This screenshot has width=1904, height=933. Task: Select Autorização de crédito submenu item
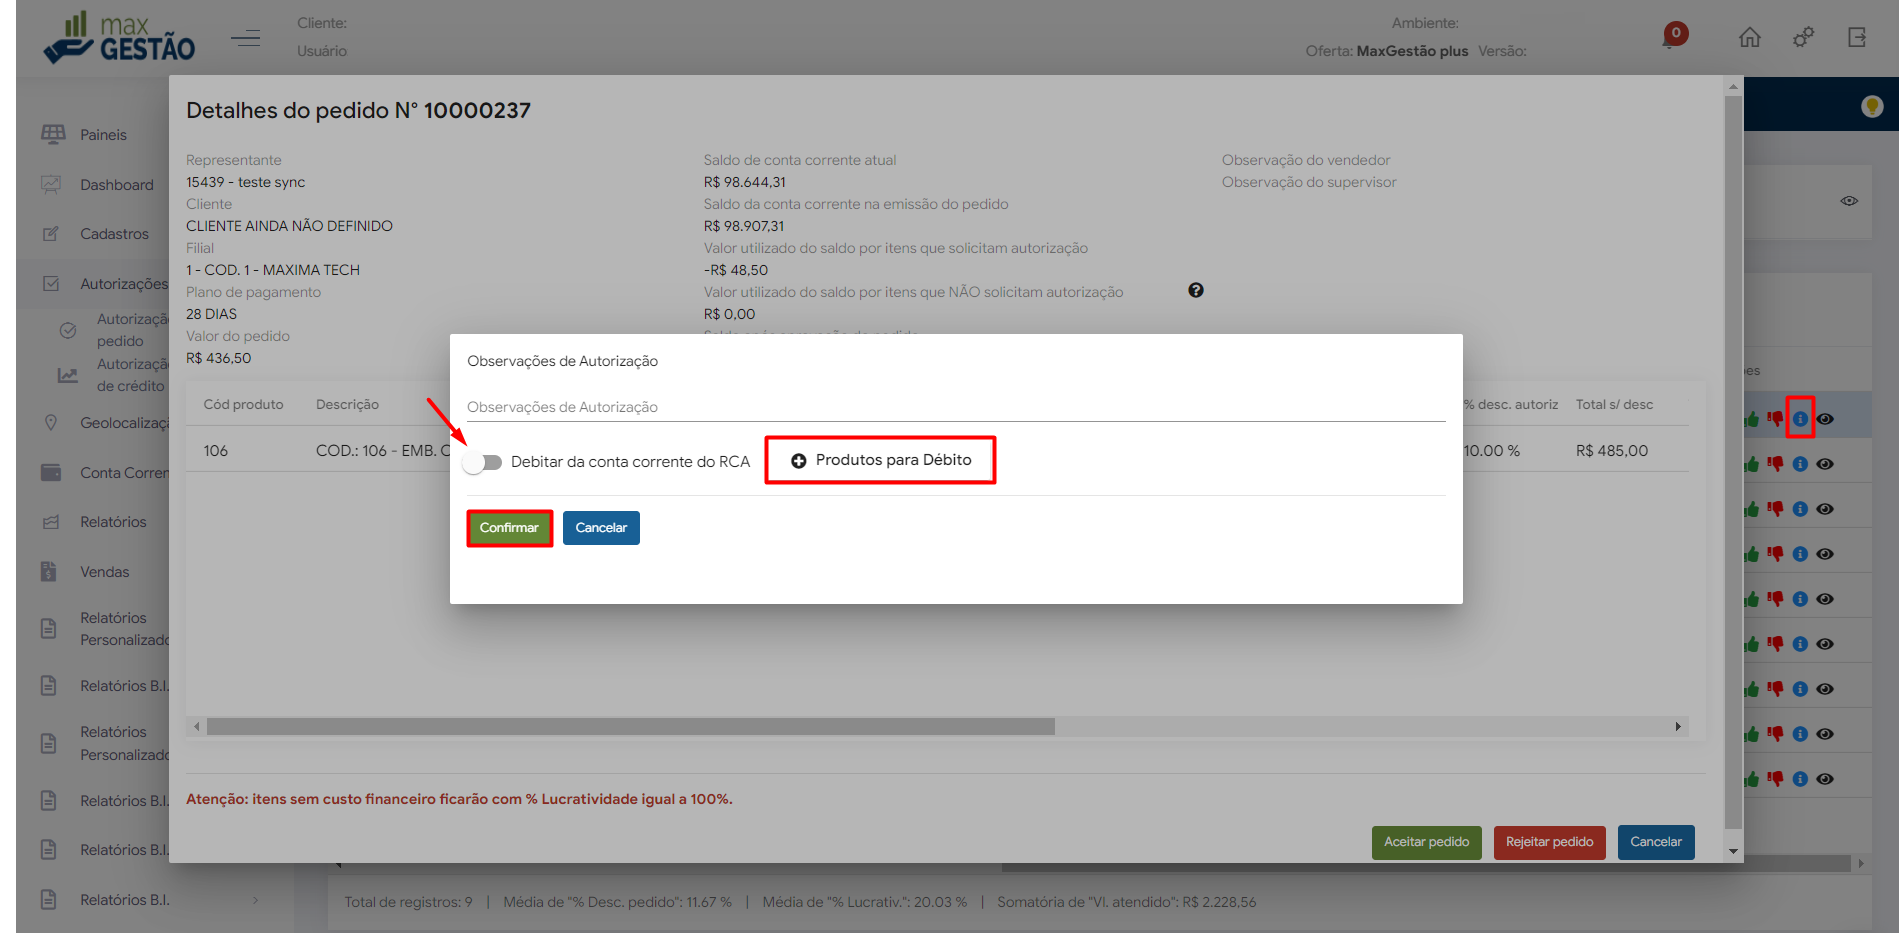[x=132, y=375]
